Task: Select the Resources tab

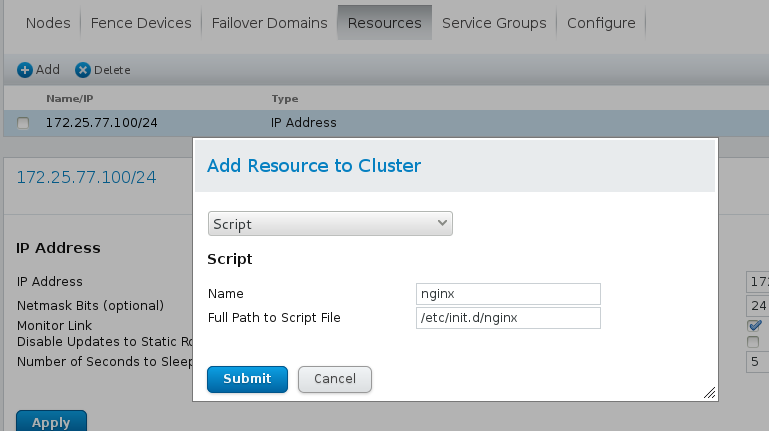Action: (x=384, y=23)
